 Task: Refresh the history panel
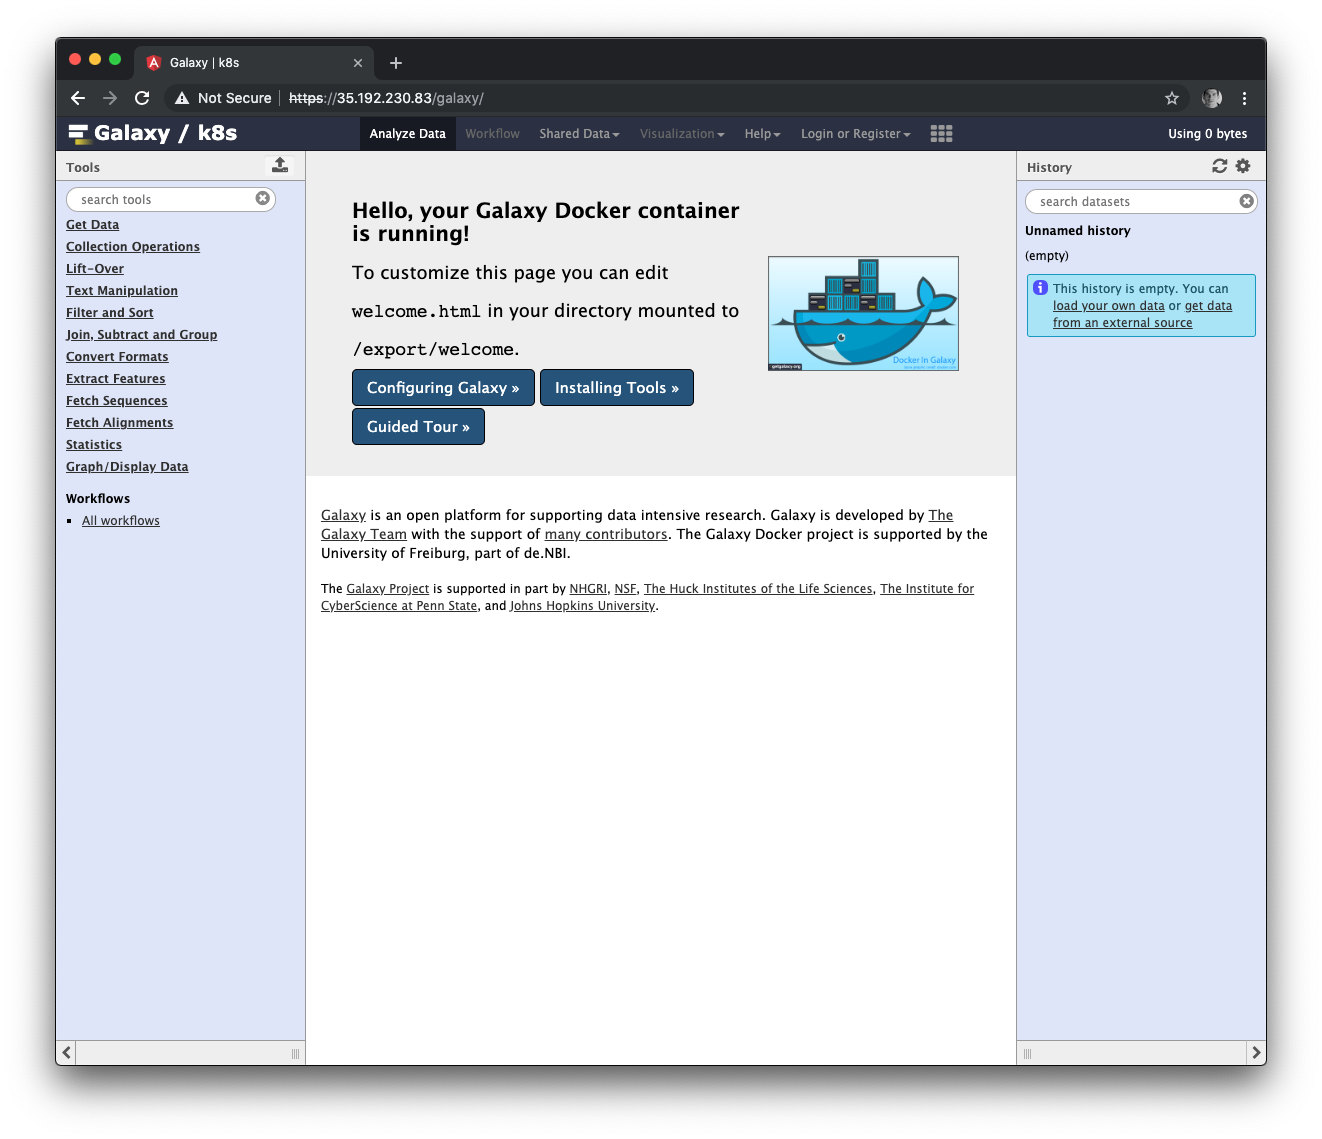pyautogui.click(x=1219, y=166)
